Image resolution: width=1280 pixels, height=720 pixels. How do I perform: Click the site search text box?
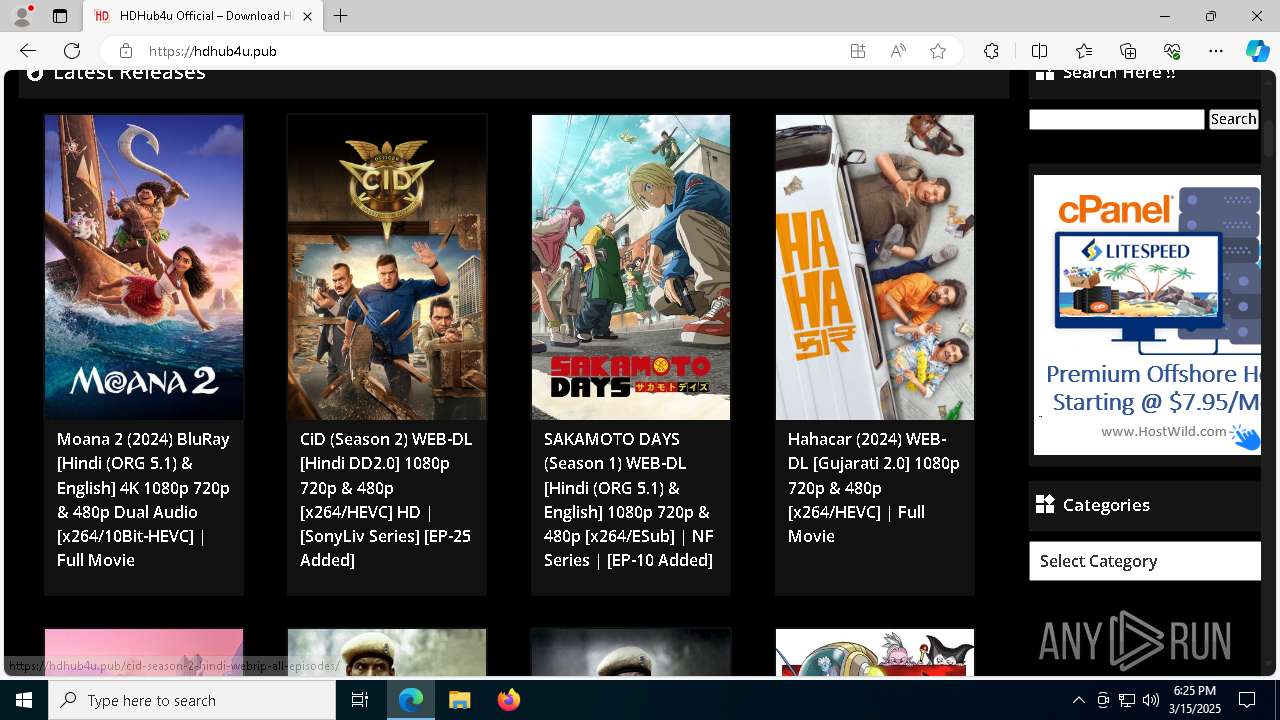tap(1116, 119)
